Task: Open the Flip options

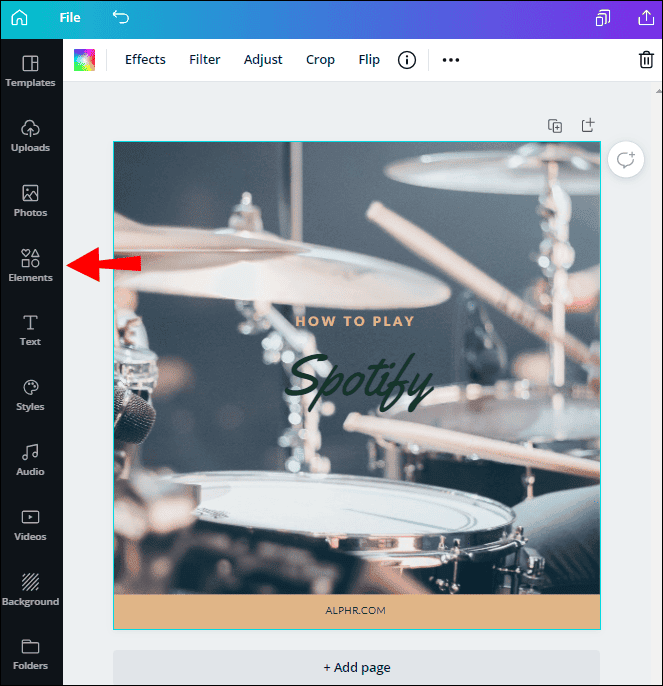Action: pyautogui.click(x=369, y=60)
